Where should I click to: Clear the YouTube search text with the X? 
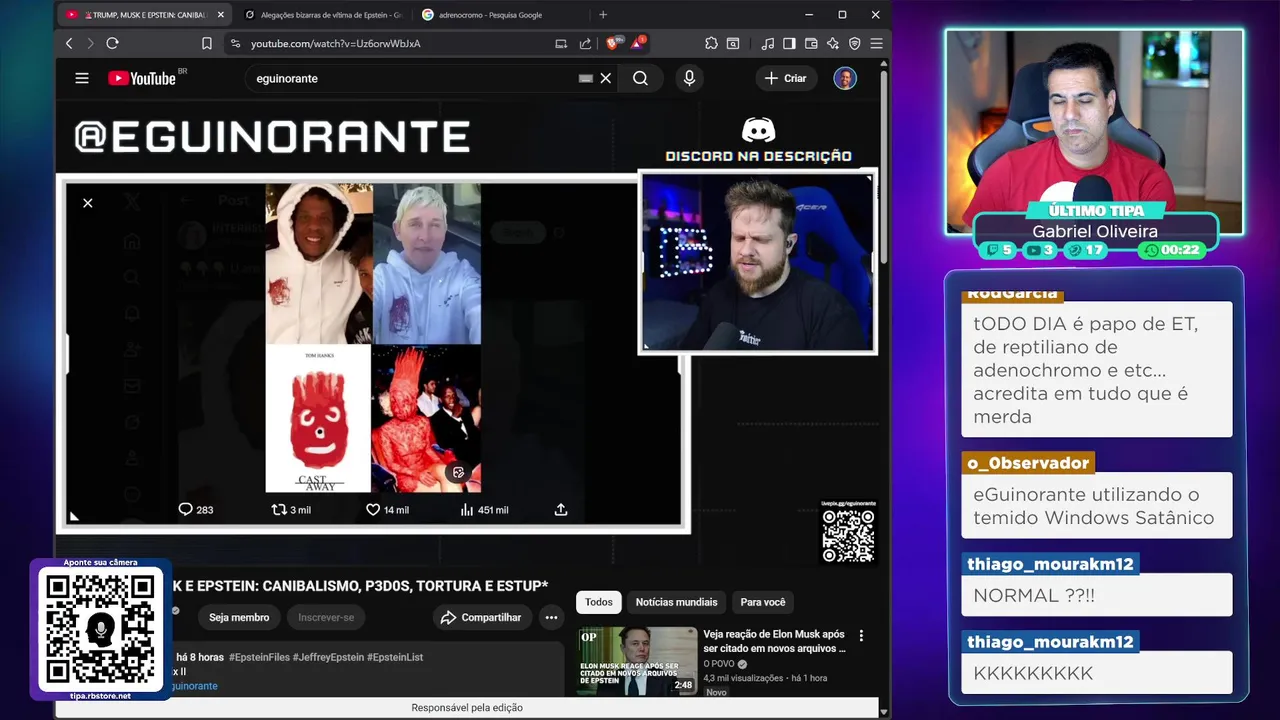(x=605, y=78)
